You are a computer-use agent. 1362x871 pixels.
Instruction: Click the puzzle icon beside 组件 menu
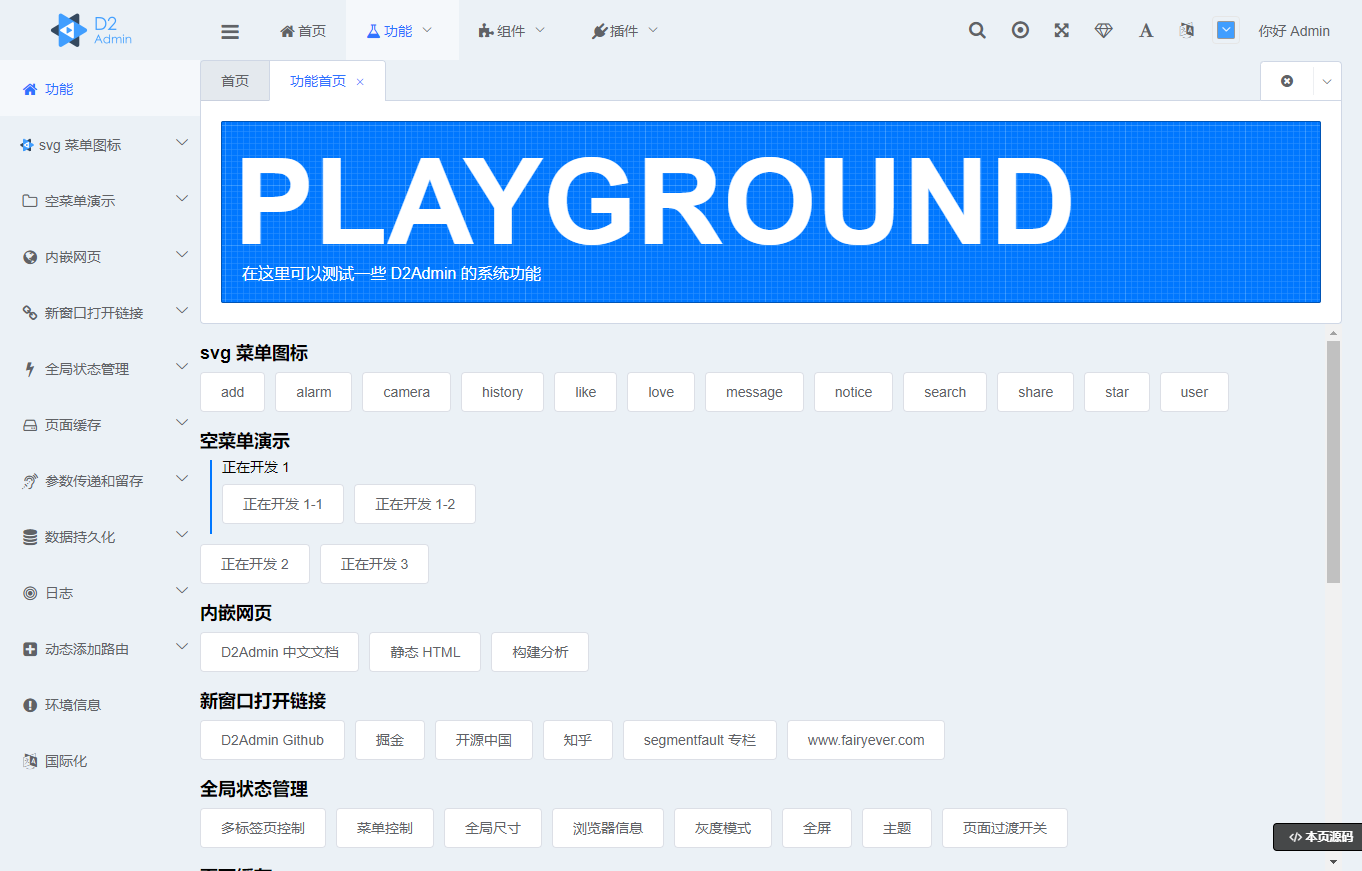(x=486, y=31)
